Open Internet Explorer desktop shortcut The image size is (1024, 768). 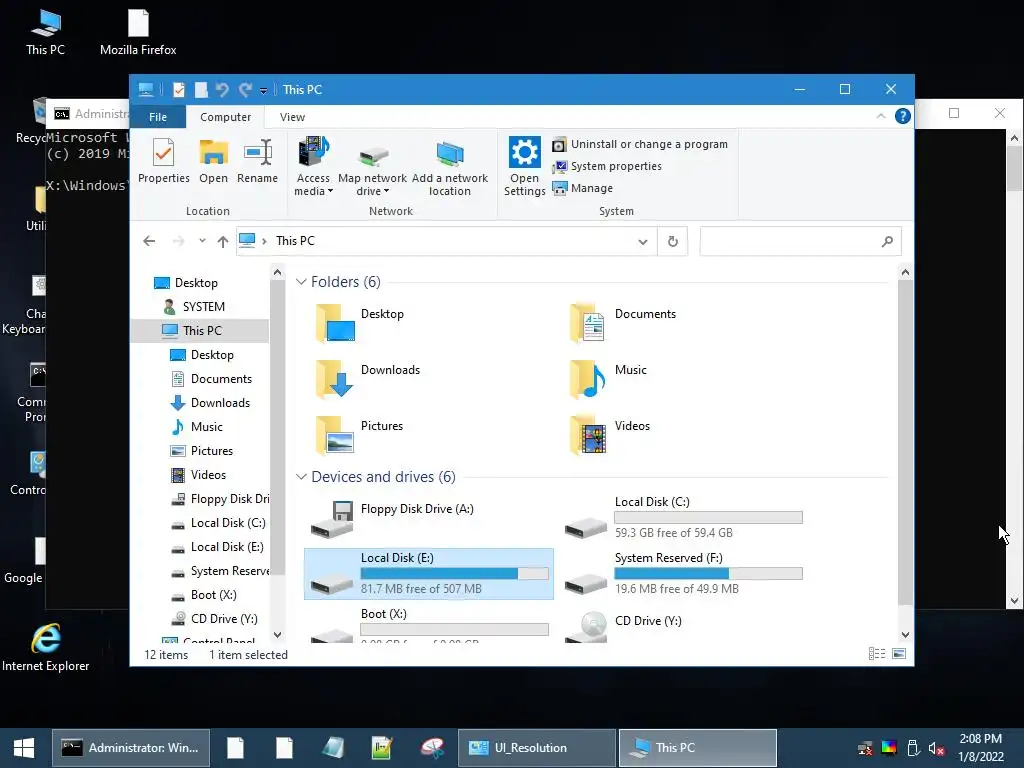point(46,648)
